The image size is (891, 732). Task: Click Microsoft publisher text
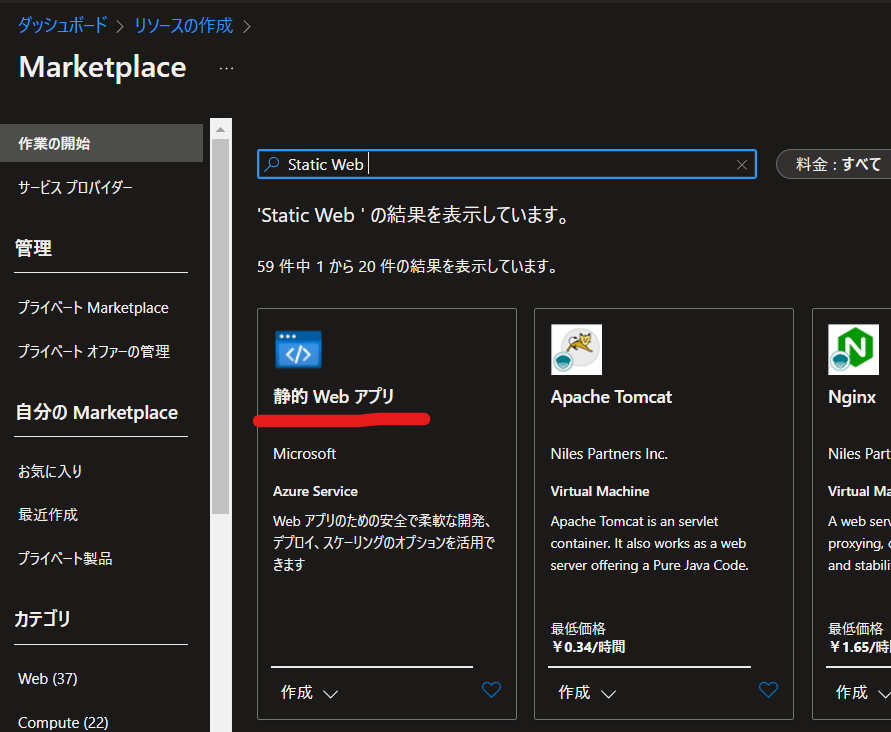click(x=305, y=454)
